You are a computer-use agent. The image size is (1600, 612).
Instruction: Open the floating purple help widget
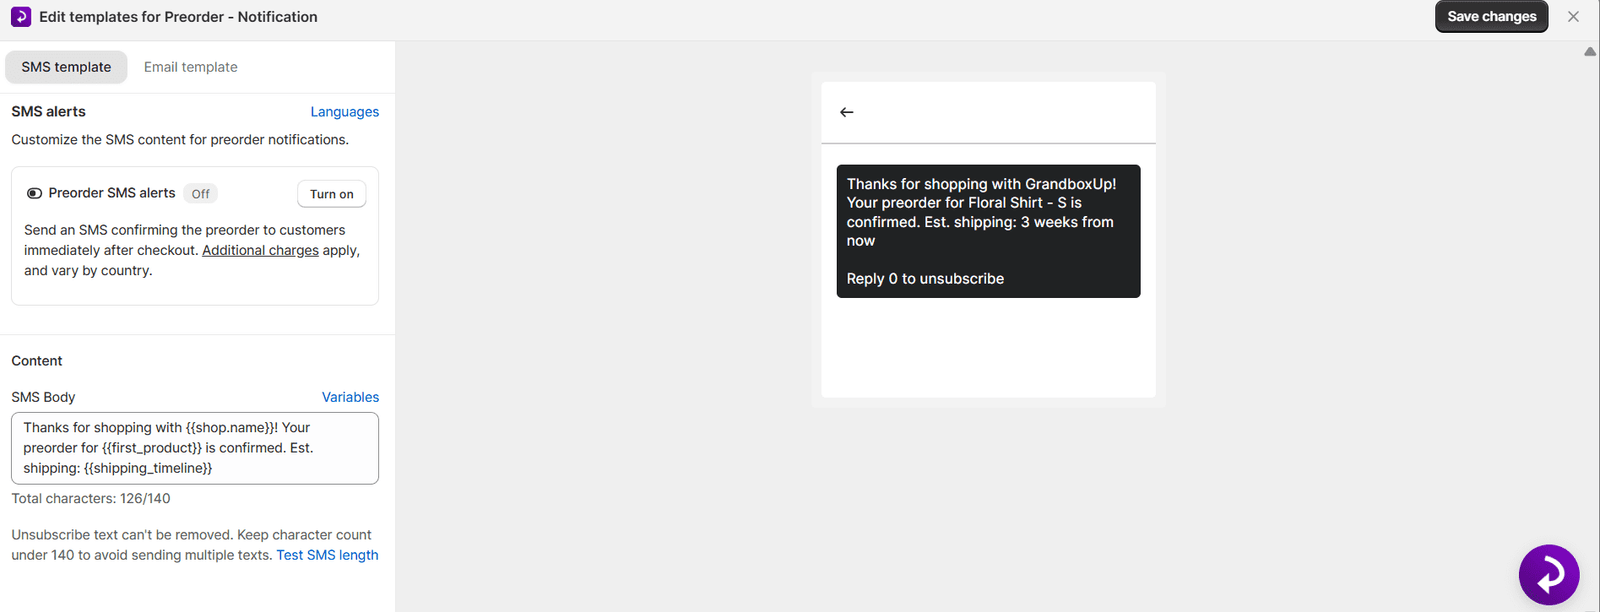coord(1548,575)
